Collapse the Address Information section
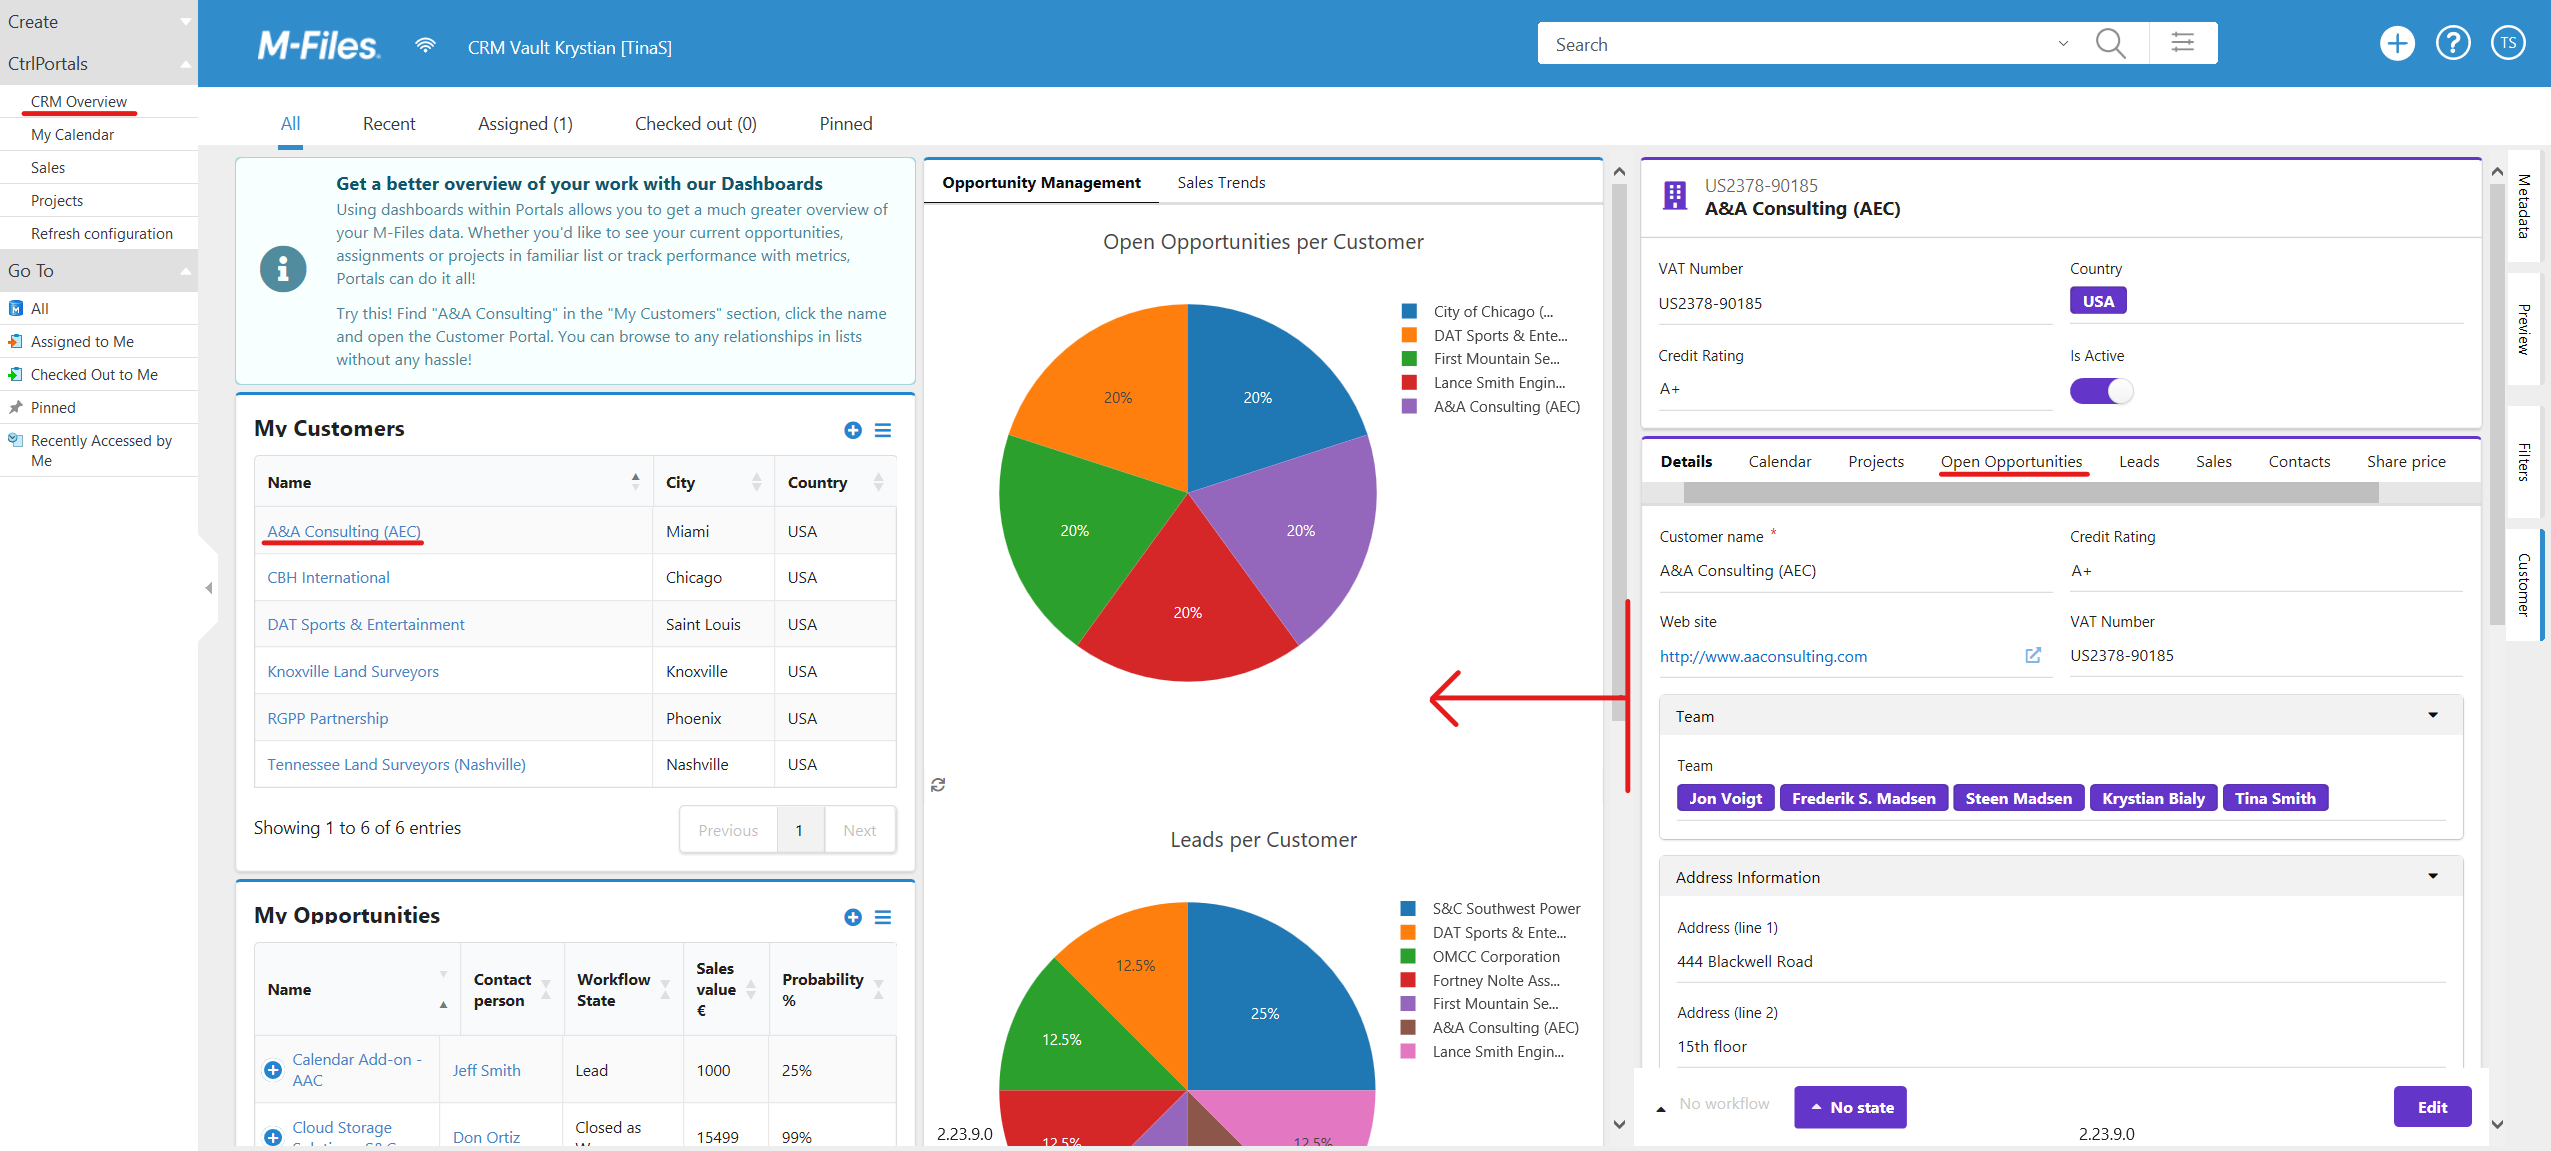 (x=2433, y=876)
